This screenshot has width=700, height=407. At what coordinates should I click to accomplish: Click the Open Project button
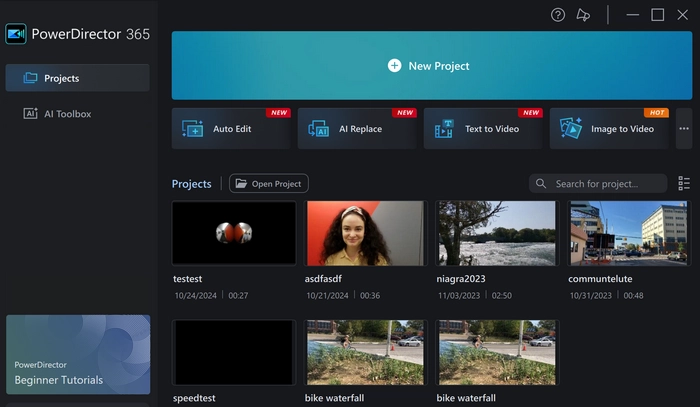[x=269, y=183]
